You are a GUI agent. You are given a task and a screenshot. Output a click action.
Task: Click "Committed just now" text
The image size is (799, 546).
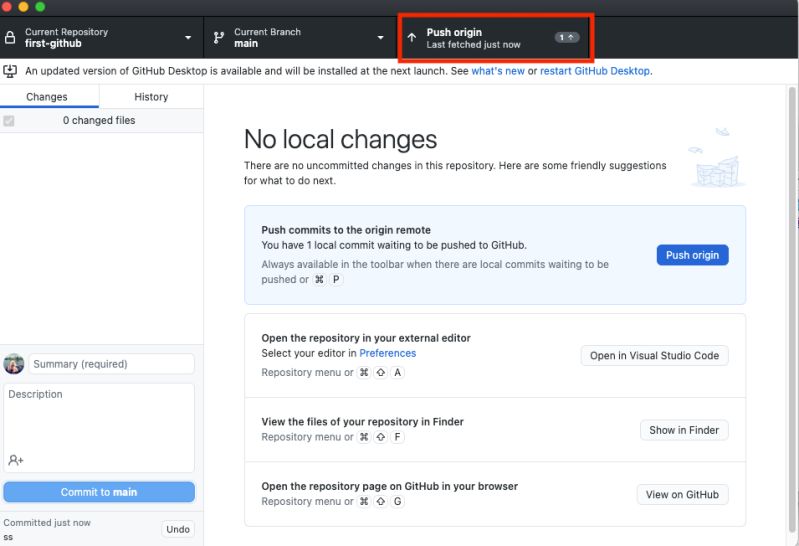coord(47,523)
